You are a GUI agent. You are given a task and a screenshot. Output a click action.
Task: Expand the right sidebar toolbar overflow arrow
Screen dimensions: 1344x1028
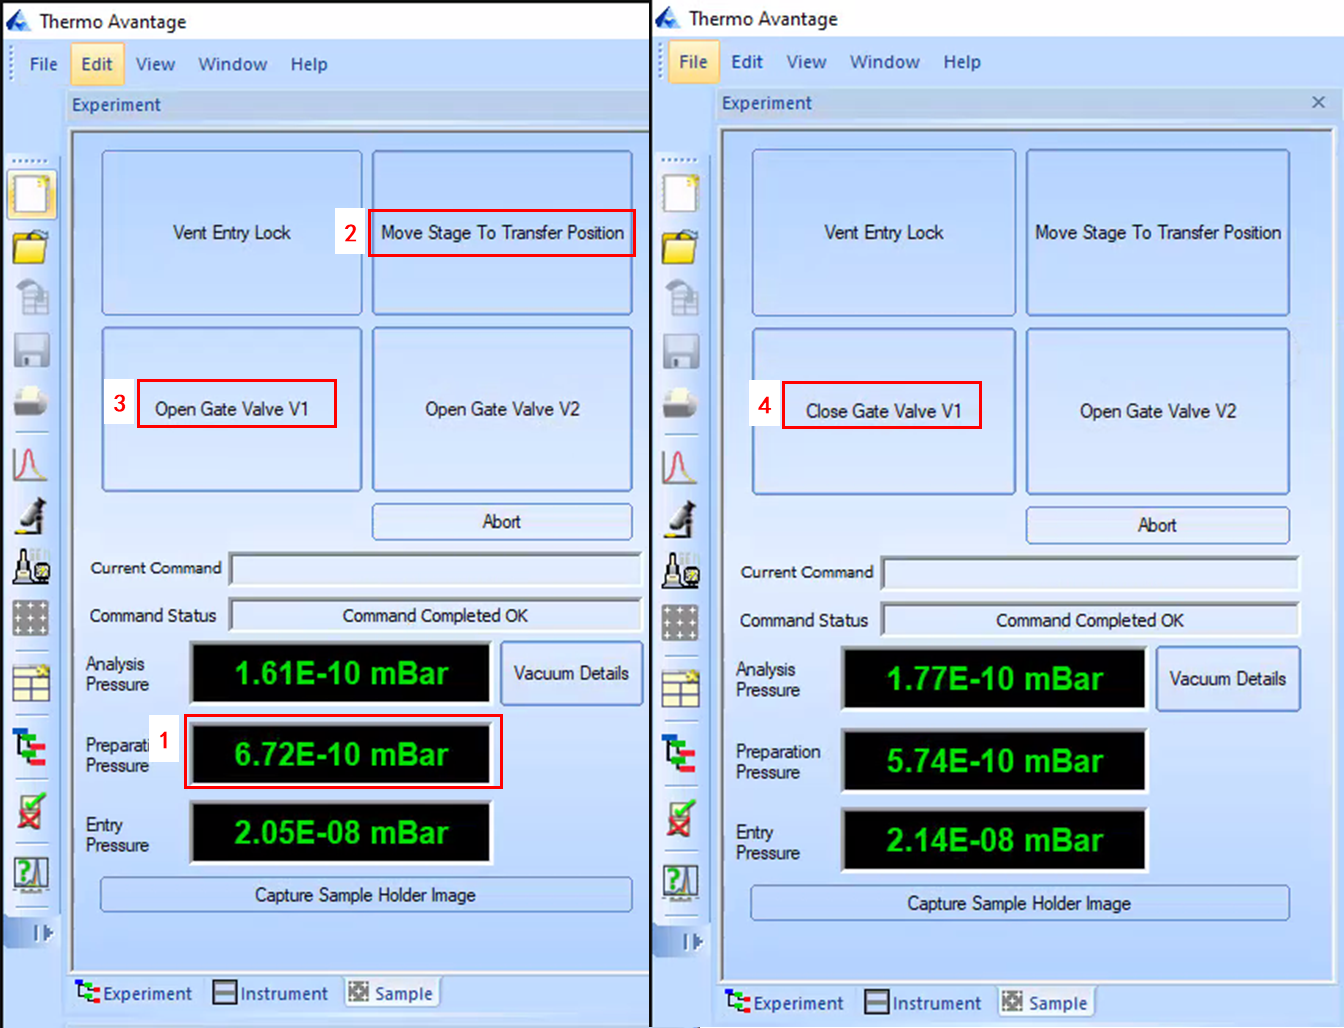point(692,941)
